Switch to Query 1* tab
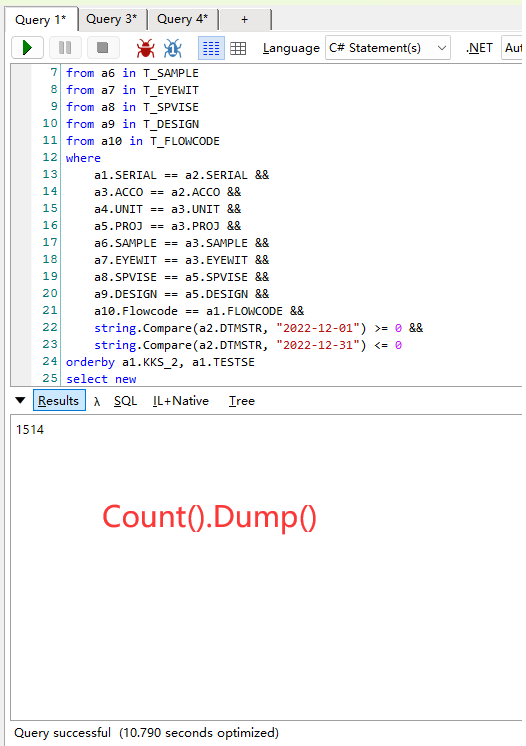Screen dimensions: 526x746 (x=41, y=20)
